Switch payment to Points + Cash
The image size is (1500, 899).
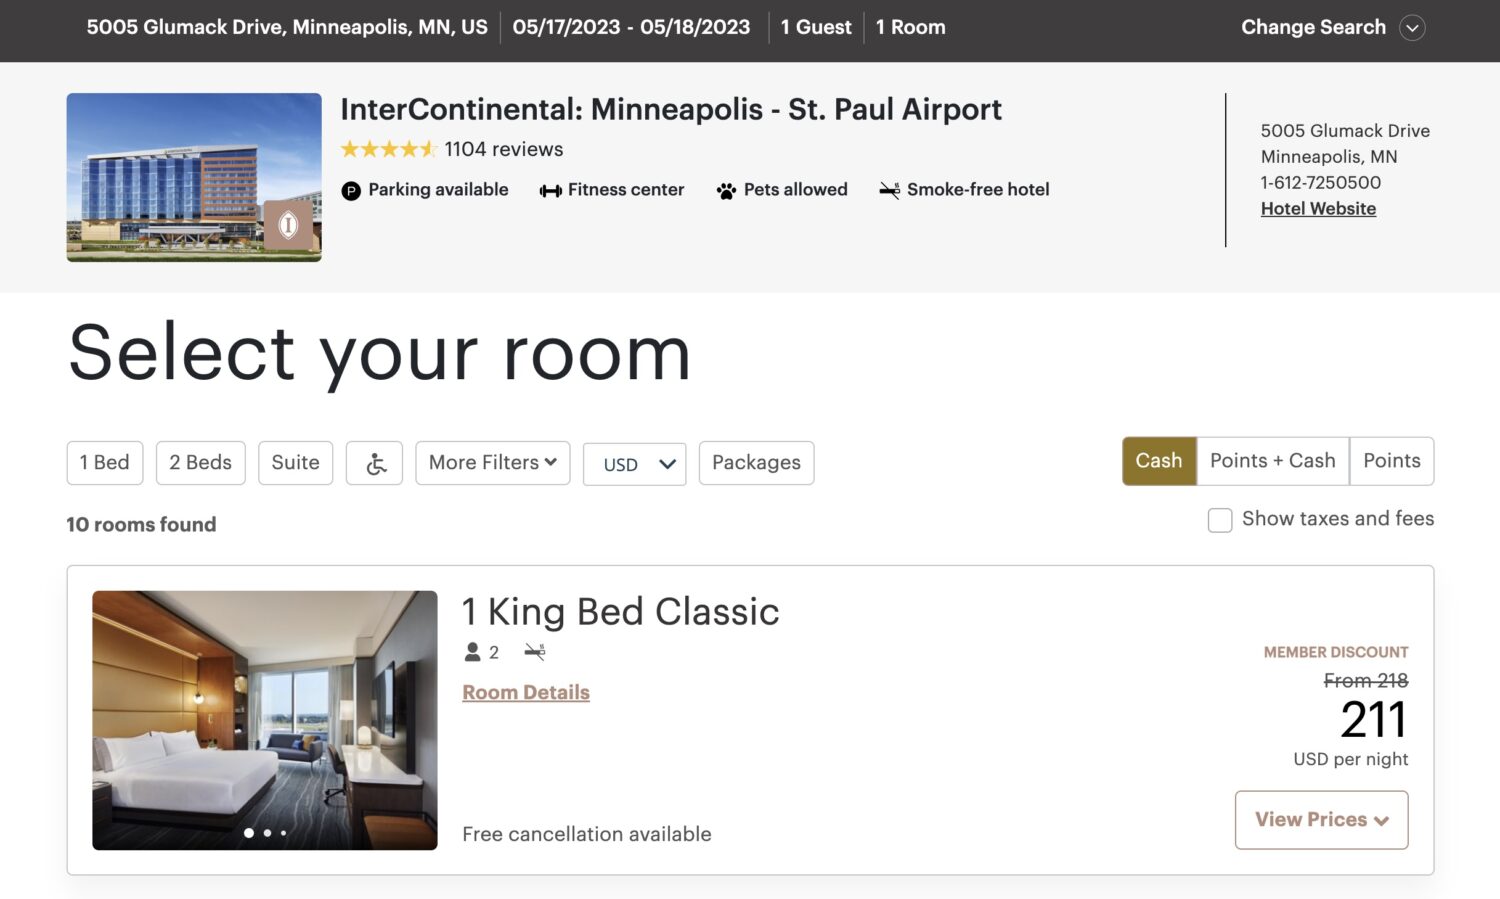point(1272,461)
